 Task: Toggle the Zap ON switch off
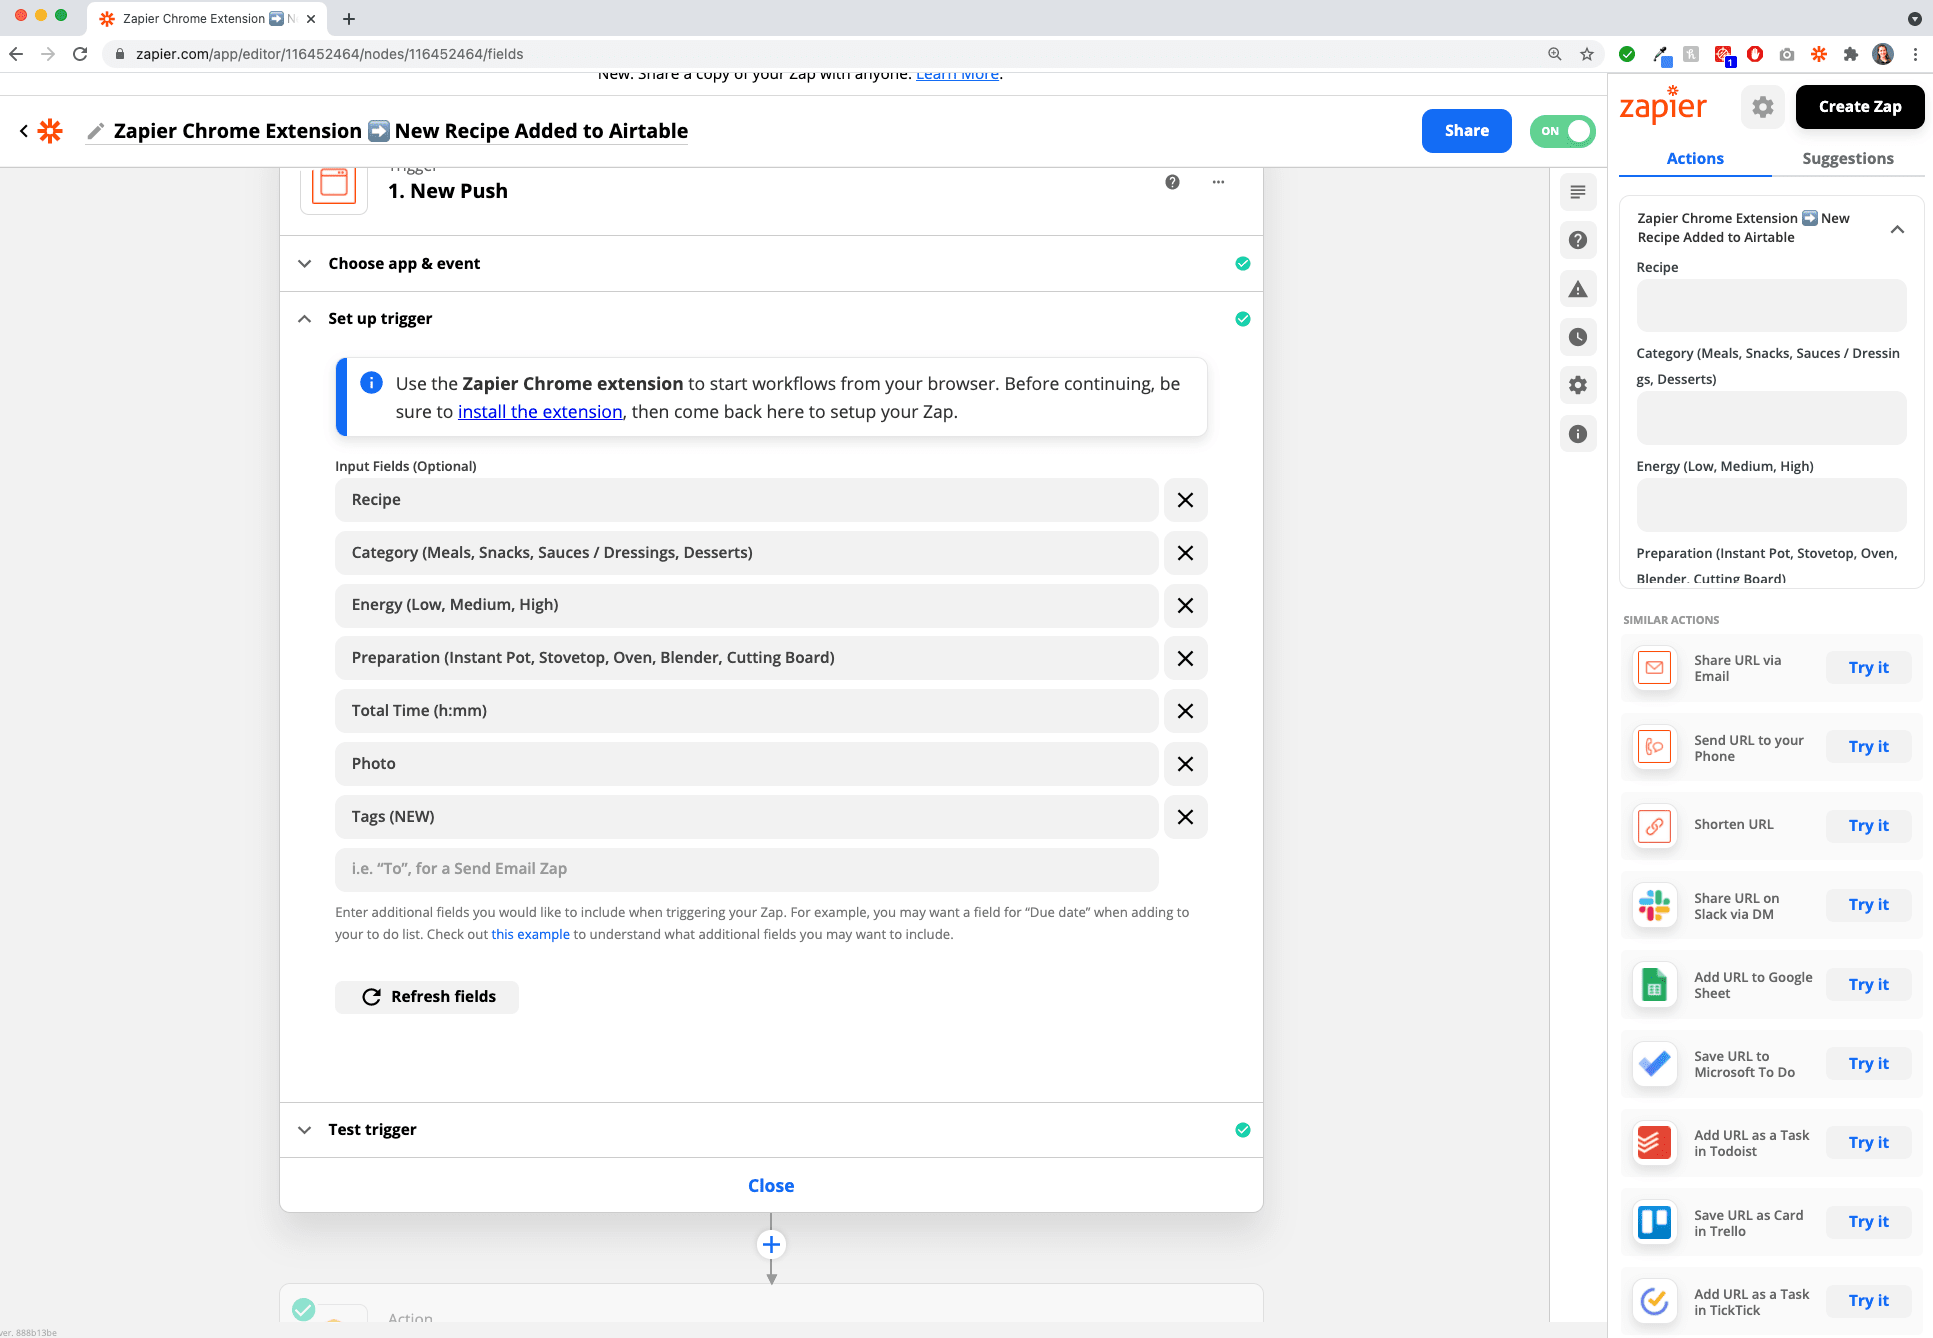pyautogui.click(x=1562, y=131)
